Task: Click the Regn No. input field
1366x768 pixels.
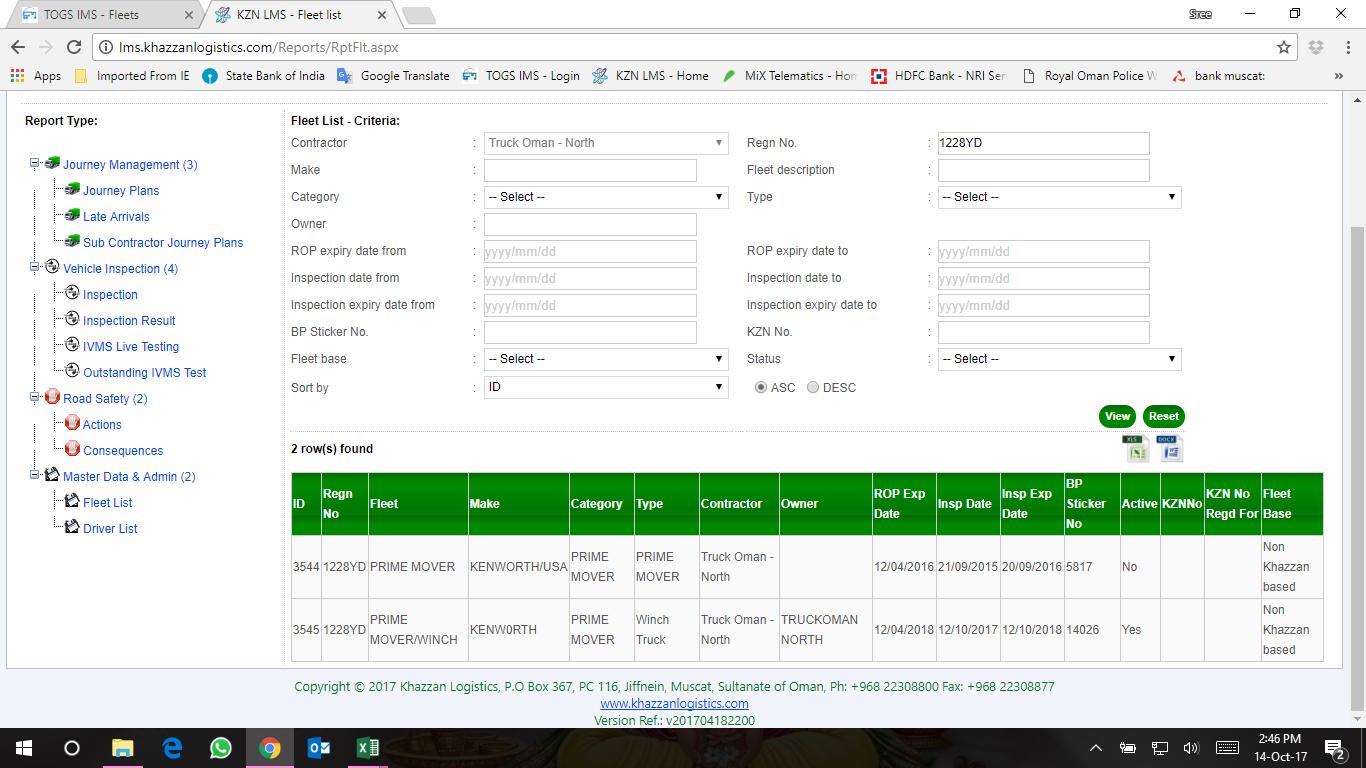Action: point(1043,143)
